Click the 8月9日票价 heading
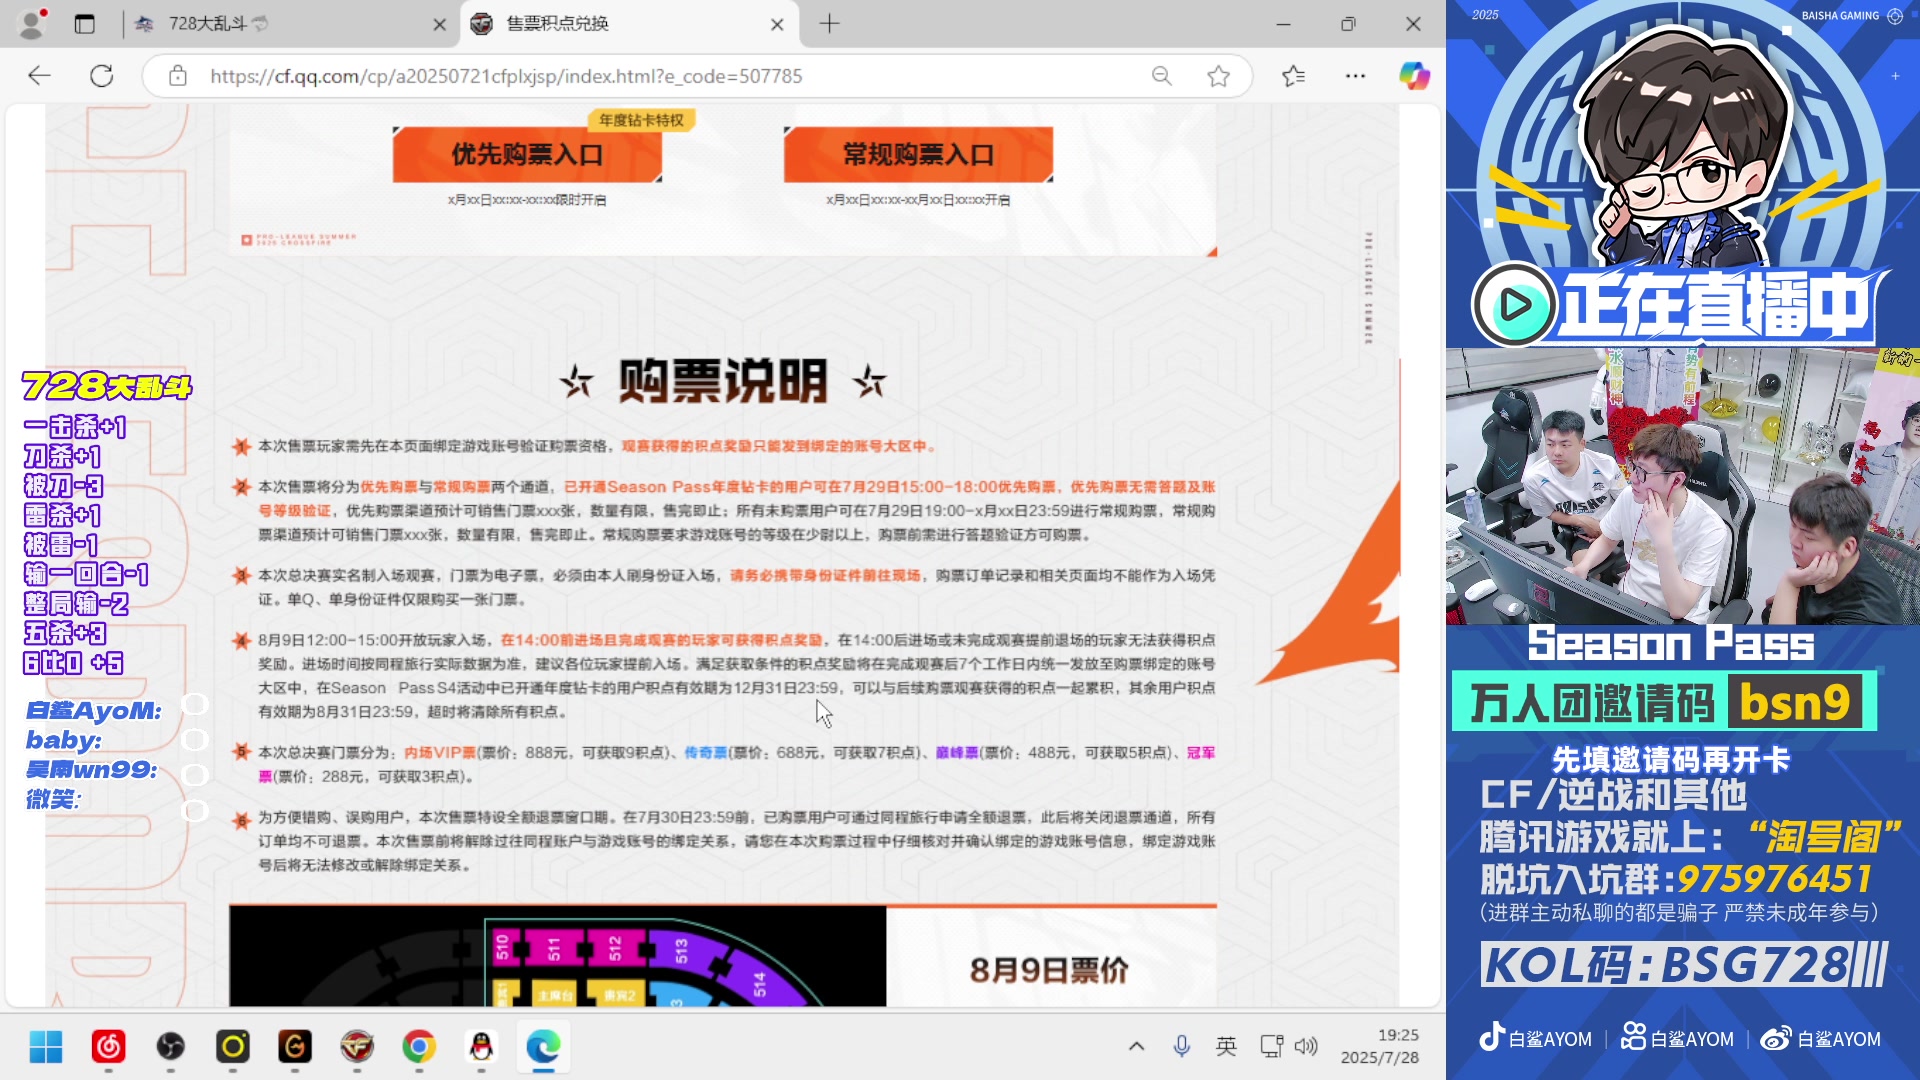Screen dimensions: 1920x1080 pyautogui.click(x=1048, y=970)
